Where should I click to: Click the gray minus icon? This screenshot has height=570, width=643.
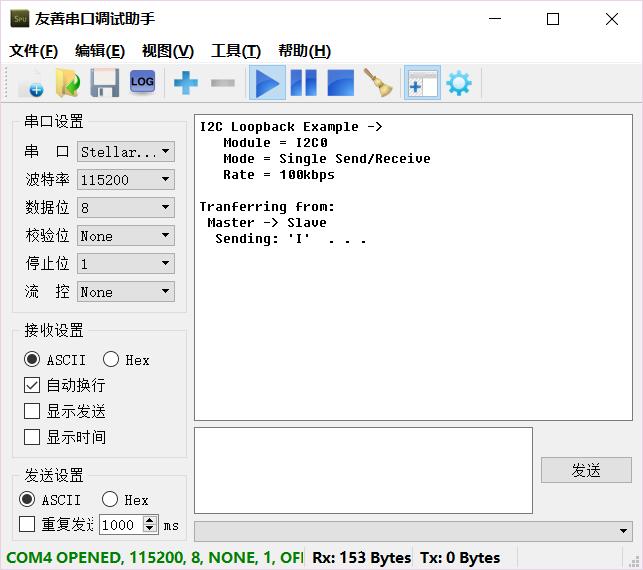tap(223, 83)
